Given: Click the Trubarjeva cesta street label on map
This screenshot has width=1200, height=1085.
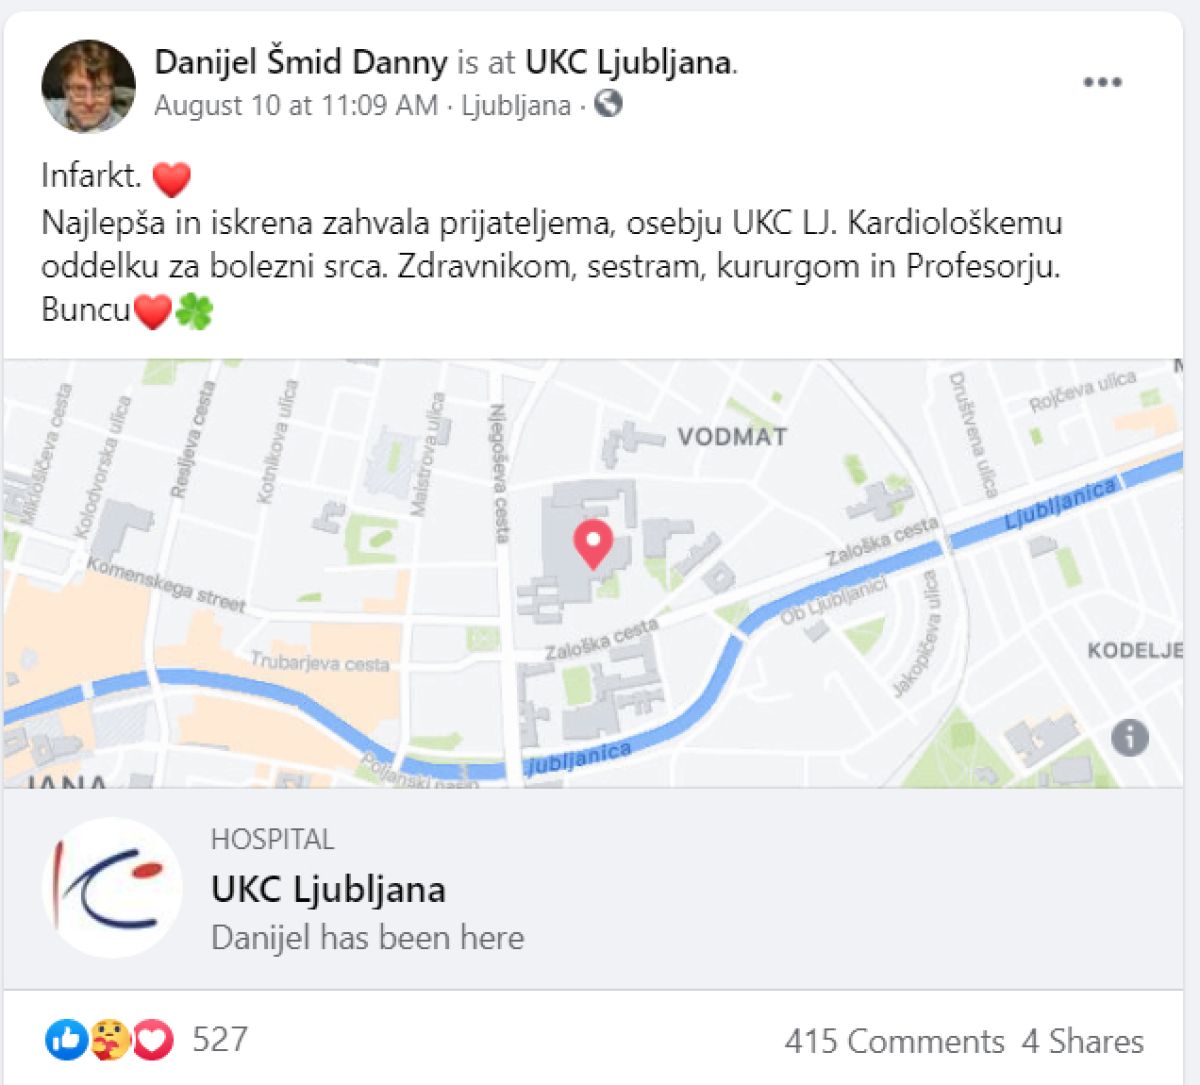Looking at the screenshot, I should [x=319, y=662].
